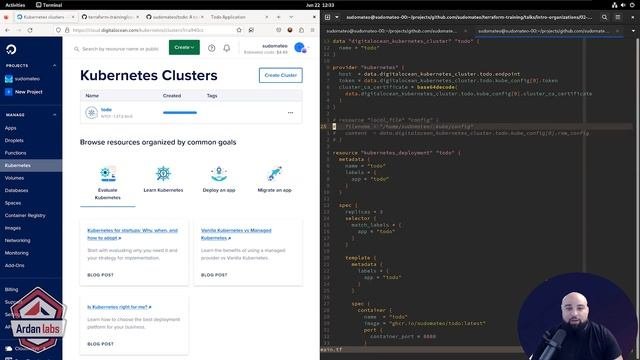This screenshot has height=360, width=640.
Task: Open the Vanilla Kubernetes vs Managed link
Action: coord(236,234)
